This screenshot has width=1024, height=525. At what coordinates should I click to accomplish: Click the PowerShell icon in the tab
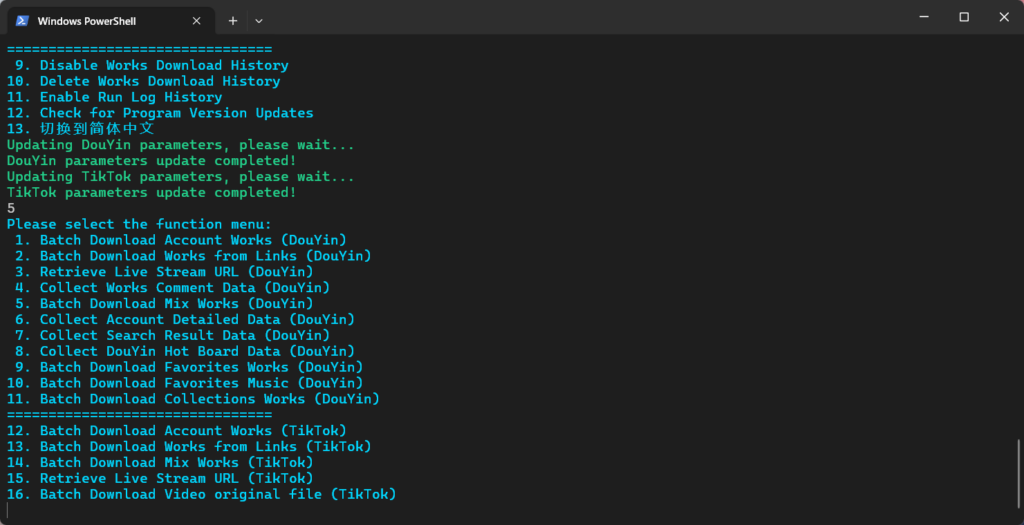click(x=21, y=20)
